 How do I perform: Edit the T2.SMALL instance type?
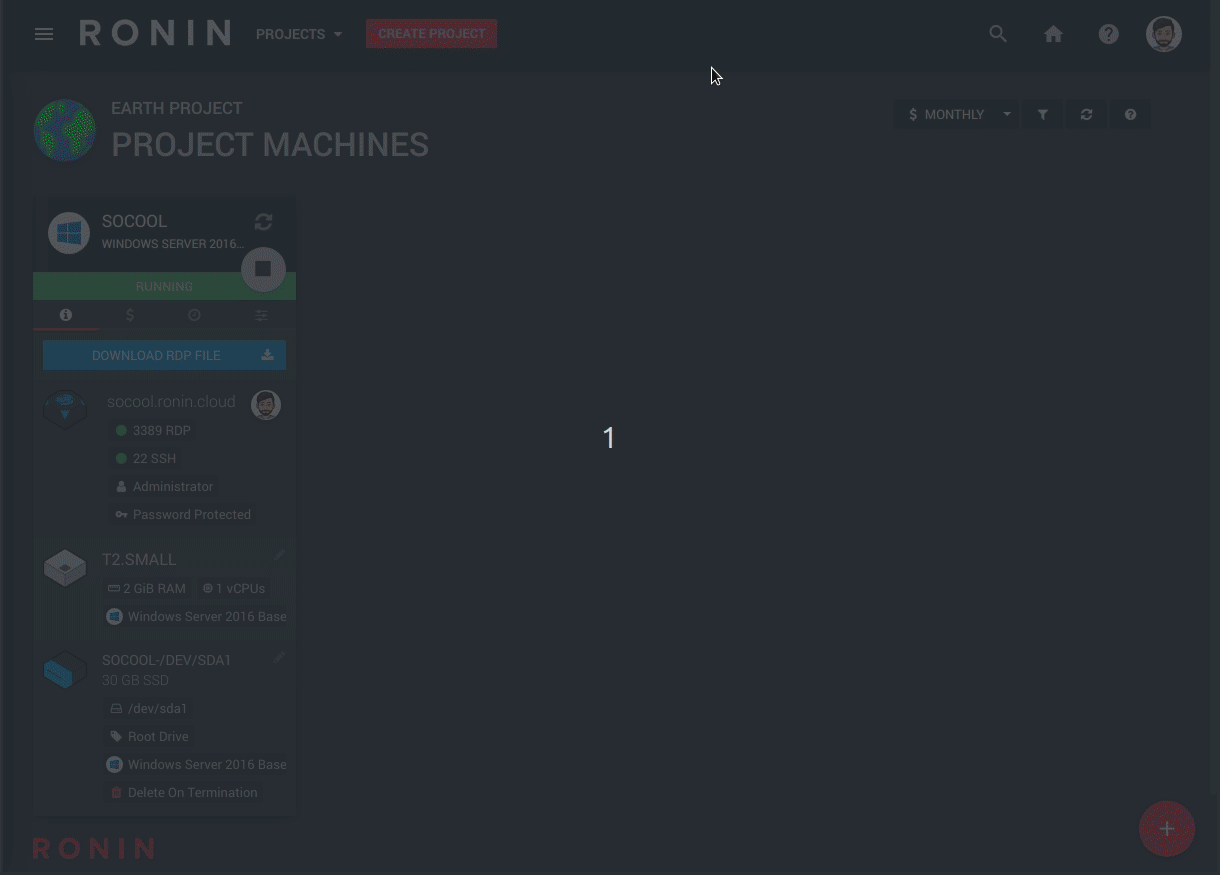(280, 554)
